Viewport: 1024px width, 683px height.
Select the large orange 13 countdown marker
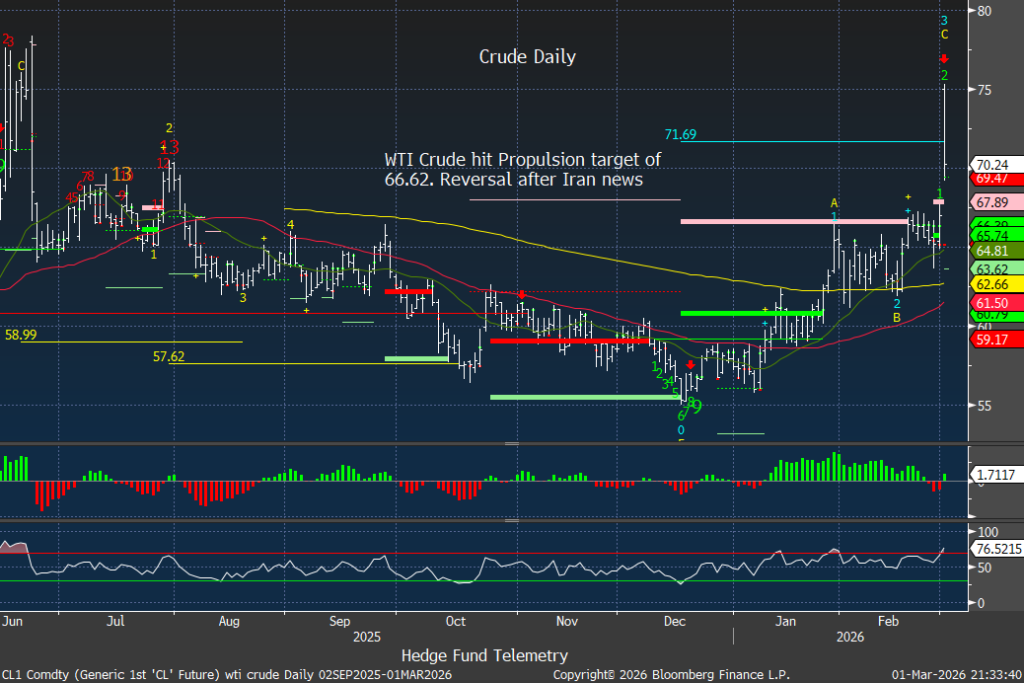point(122,174)
